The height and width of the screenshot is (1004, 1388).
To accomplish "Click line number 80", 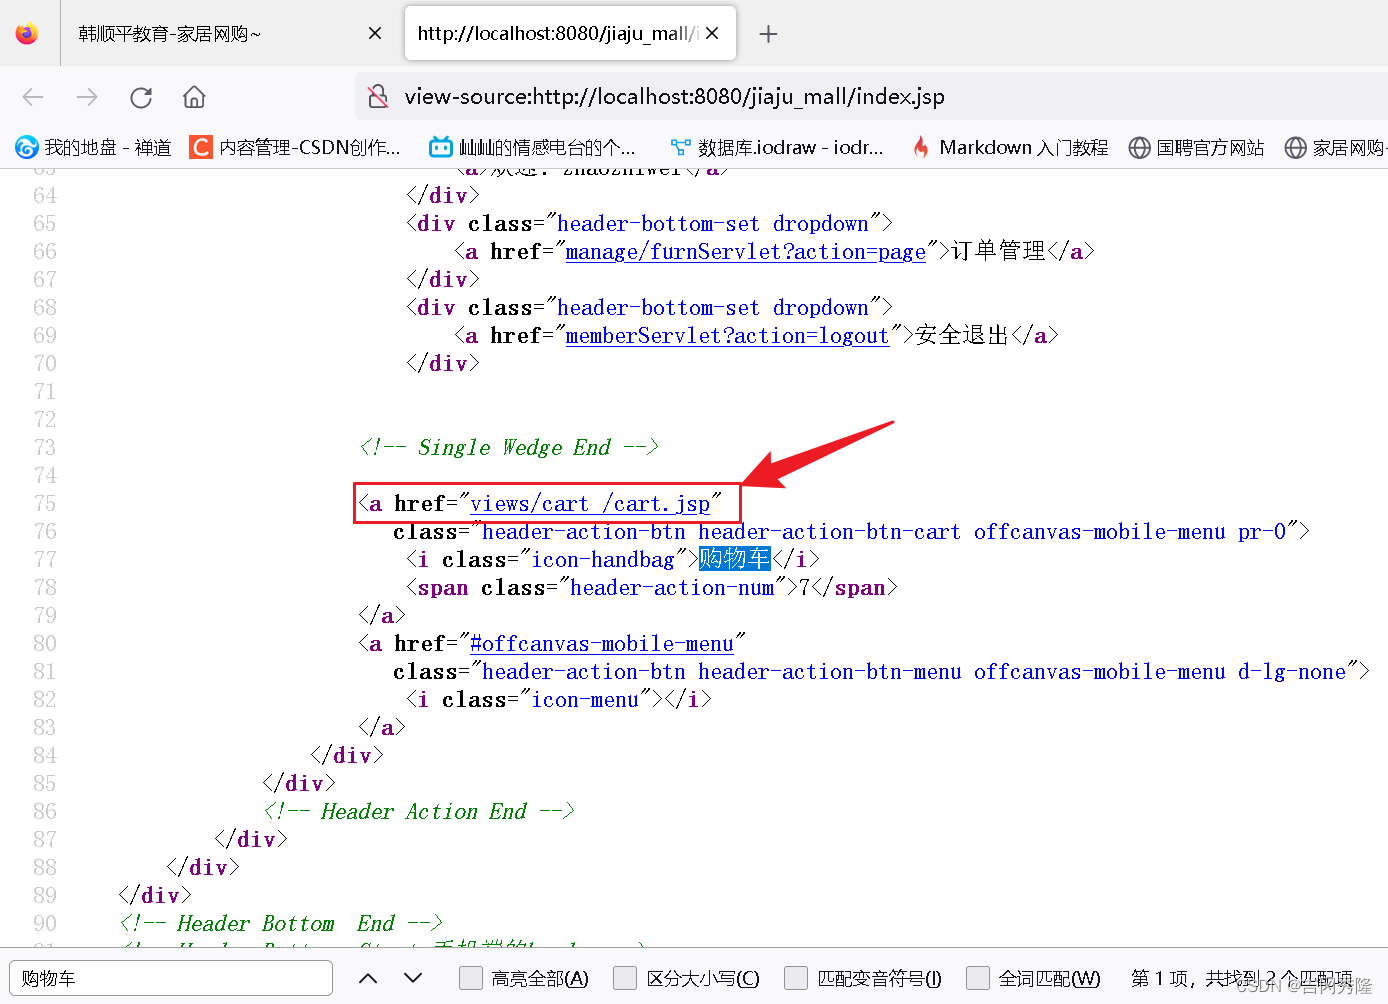I will coord(45,644).
